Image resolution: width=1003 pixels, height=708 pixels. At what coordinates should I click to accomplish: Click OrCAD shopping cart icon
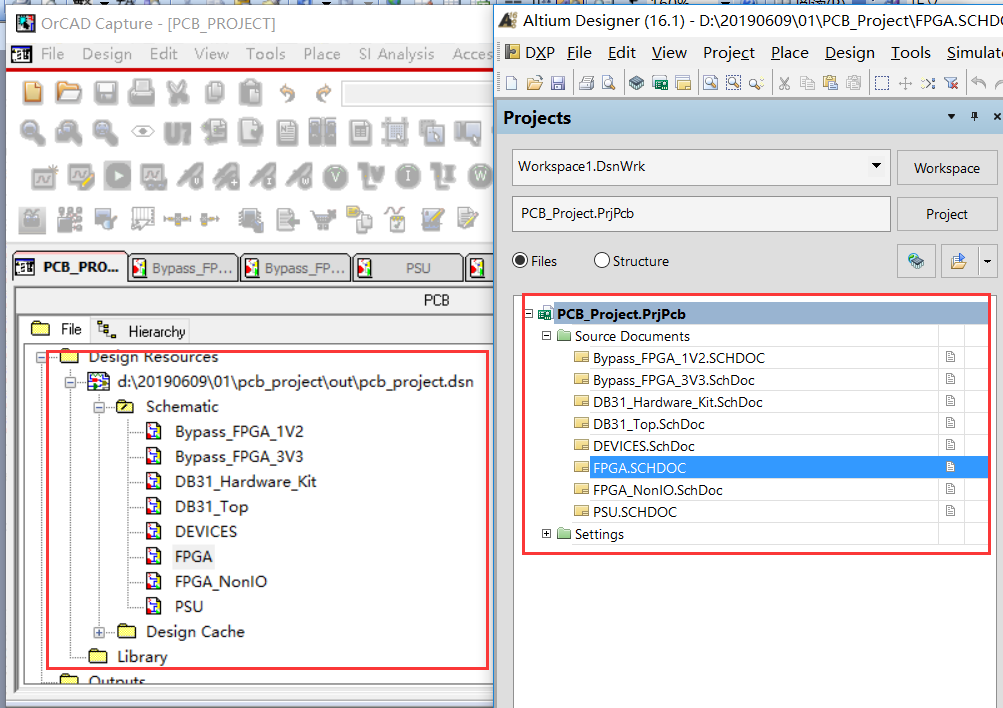324,220
